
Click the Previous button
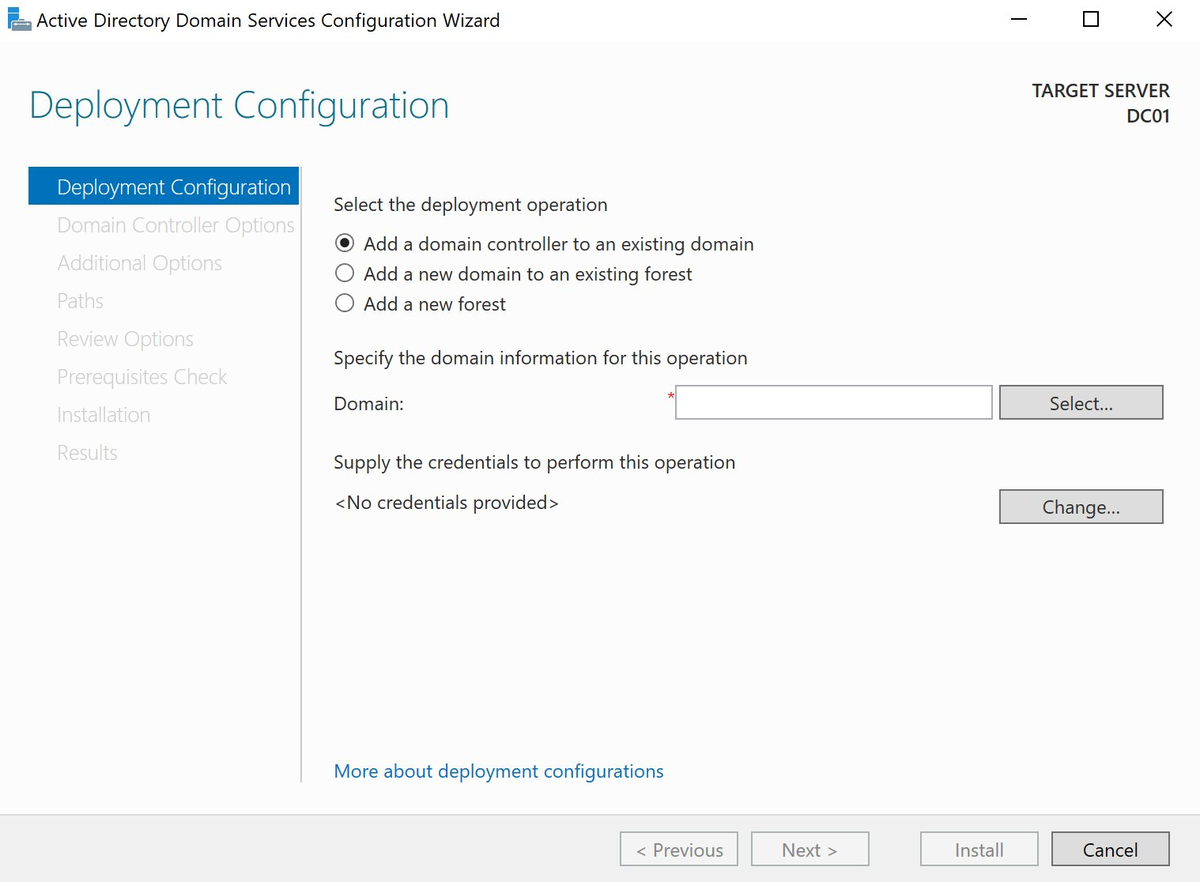[679, 849]
